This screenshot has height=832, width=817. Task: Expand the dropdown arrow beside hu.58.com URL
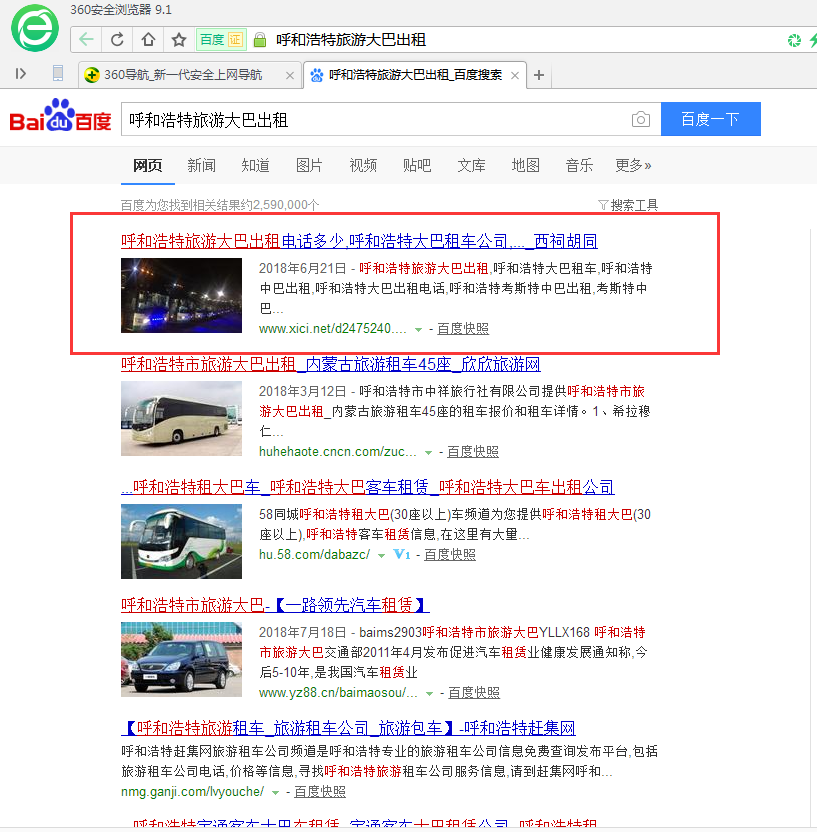coord(381,556)
